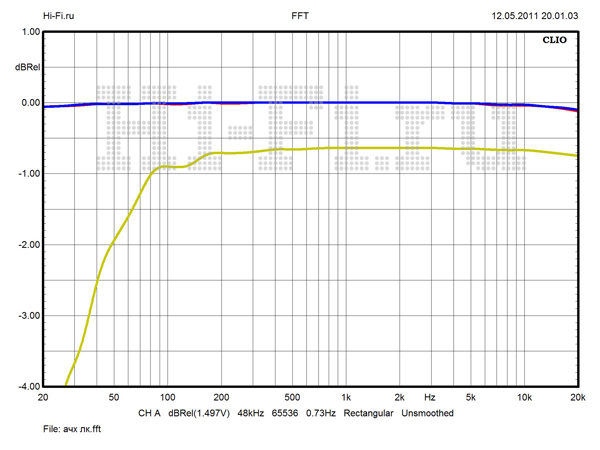Click the -2.00 y-axis label

point(27,245)
